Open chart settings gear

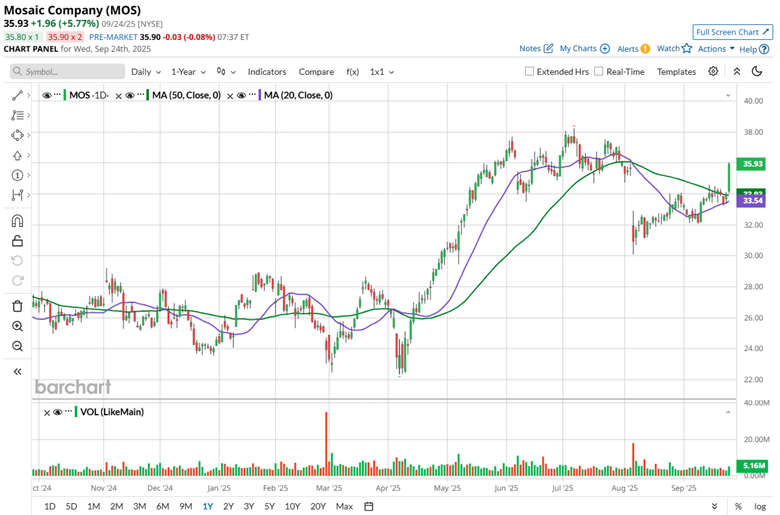pos(713,72)
